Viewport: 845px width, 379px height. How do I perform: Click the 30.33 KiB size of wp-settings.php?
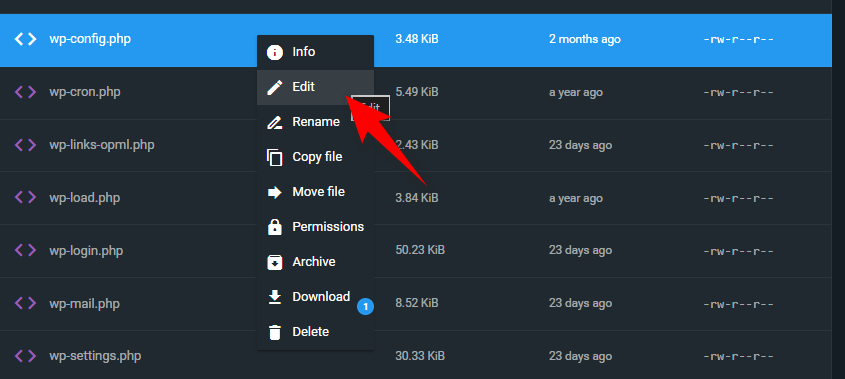420,356
